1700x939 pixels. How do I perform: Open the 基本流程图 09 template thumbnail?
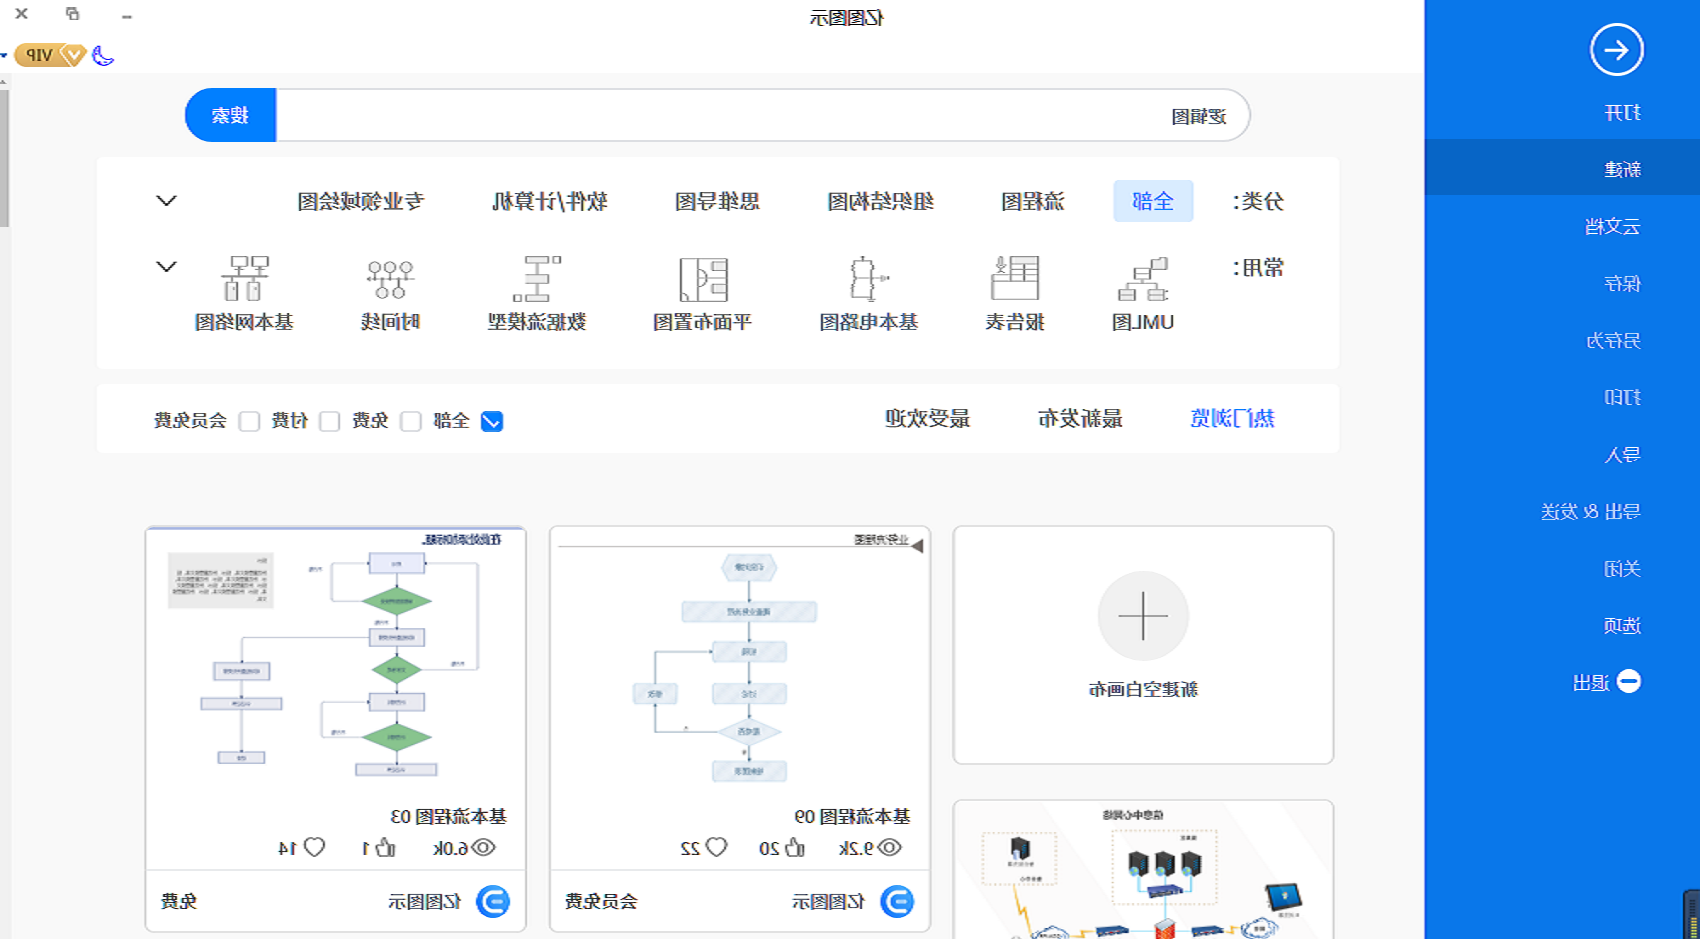(x=740, y=661)
